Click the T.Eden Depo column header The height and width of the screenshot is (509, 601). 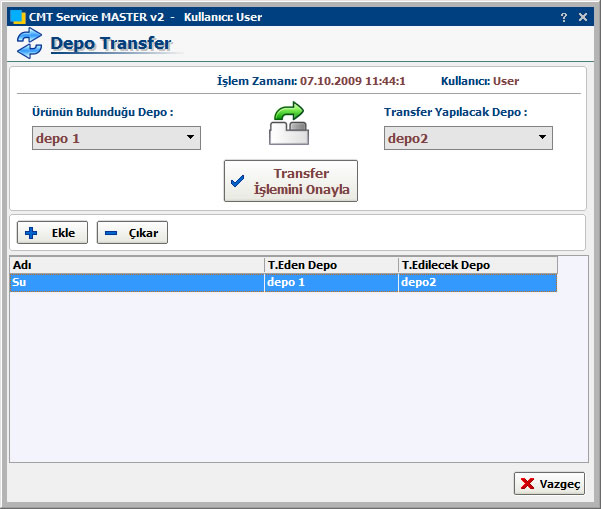330,265
